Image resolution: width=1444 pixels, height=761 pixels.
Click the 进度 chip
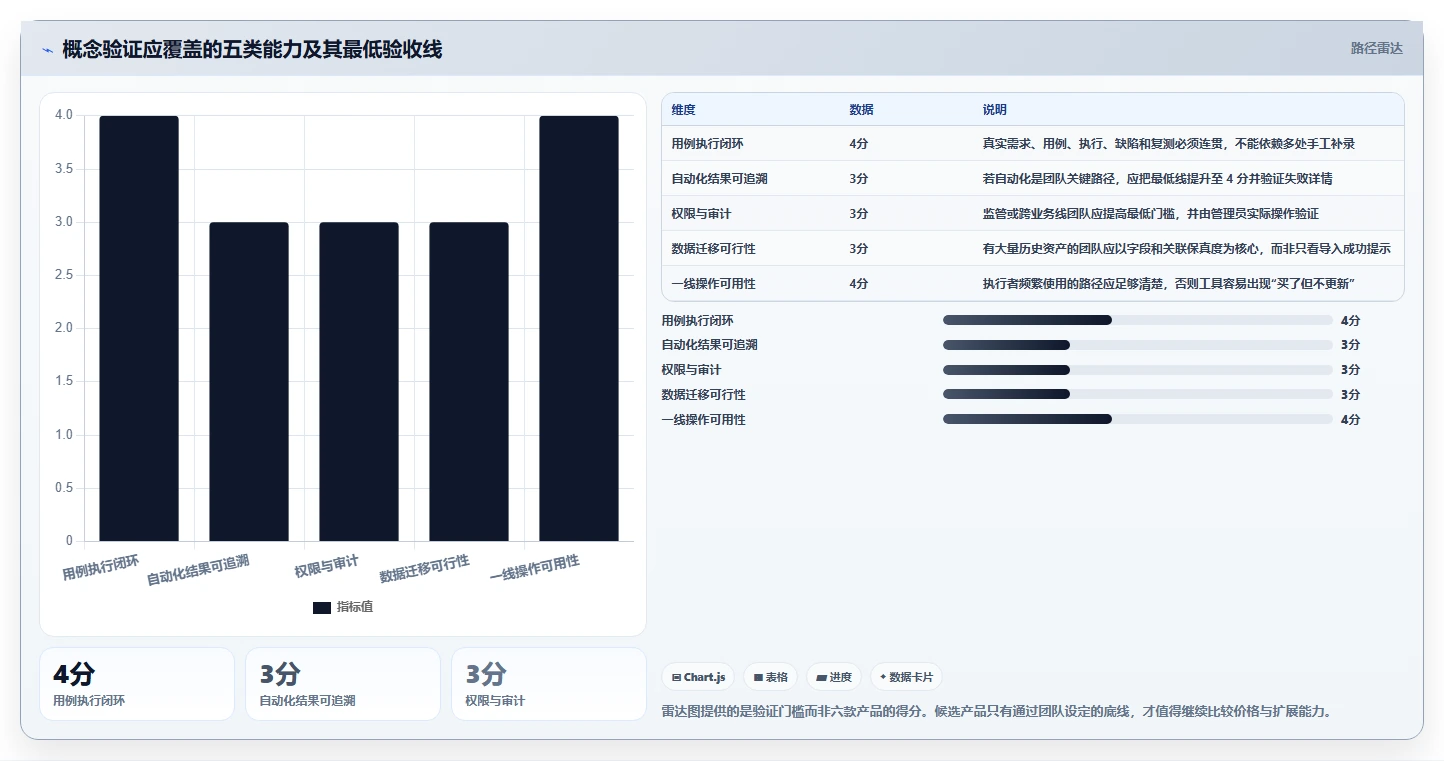(x=834, y=677)
